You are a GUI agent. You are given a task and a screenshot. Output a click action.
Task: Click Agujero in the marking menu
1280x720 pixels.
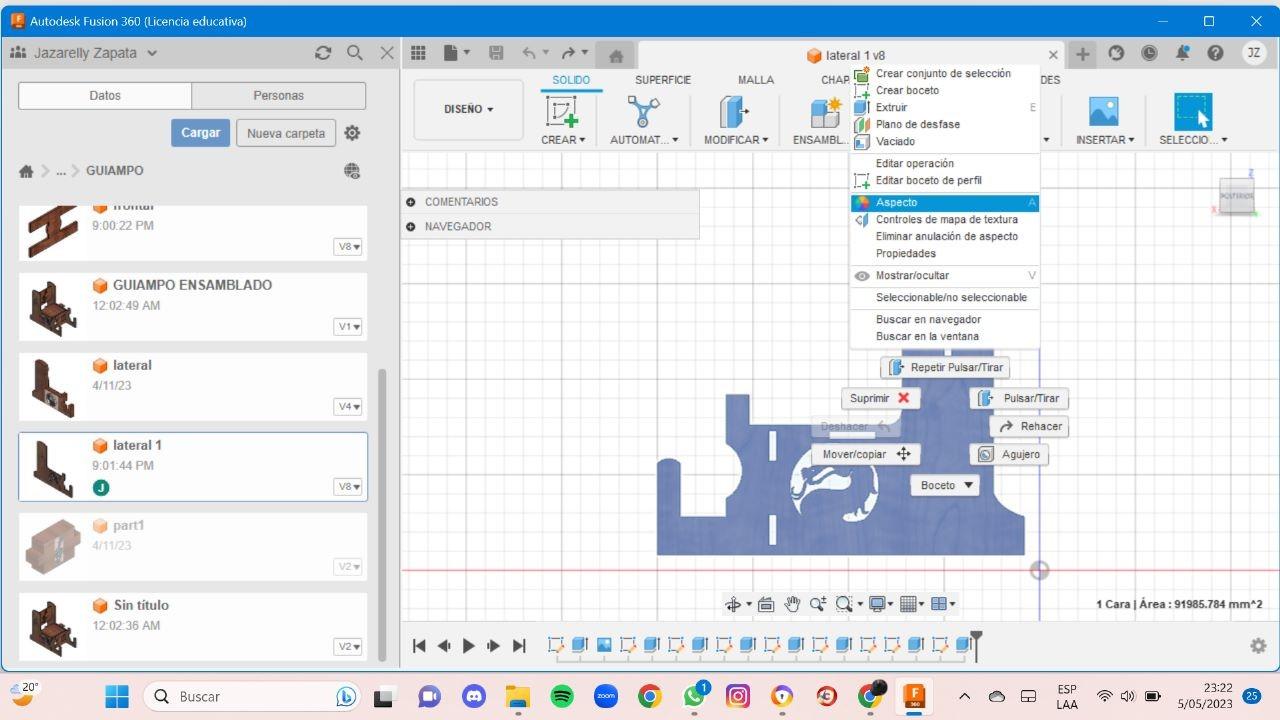[x=1009, y=454]
